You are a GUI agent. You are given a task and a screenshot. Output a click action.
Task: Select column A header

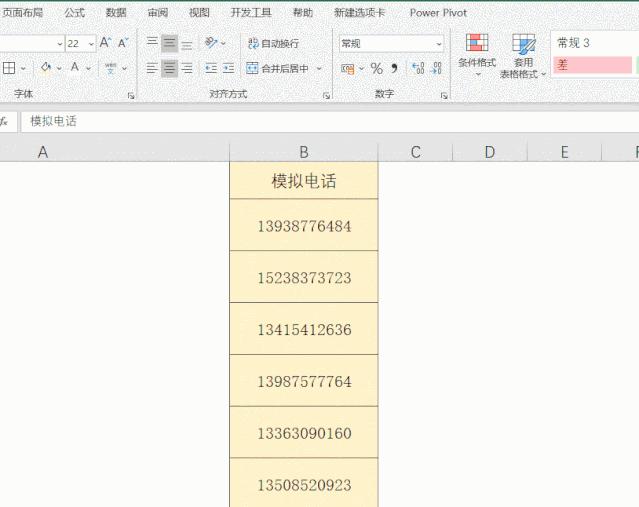[x=115, y=152]
